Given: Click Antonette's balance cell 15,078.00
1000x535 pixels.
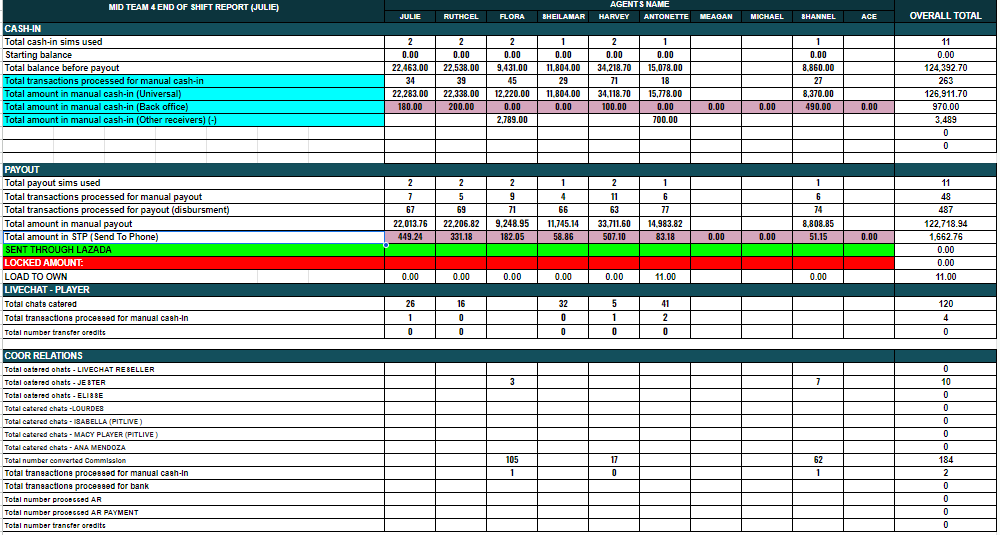Looking at the screenshot, I should (x=665, y=68).
